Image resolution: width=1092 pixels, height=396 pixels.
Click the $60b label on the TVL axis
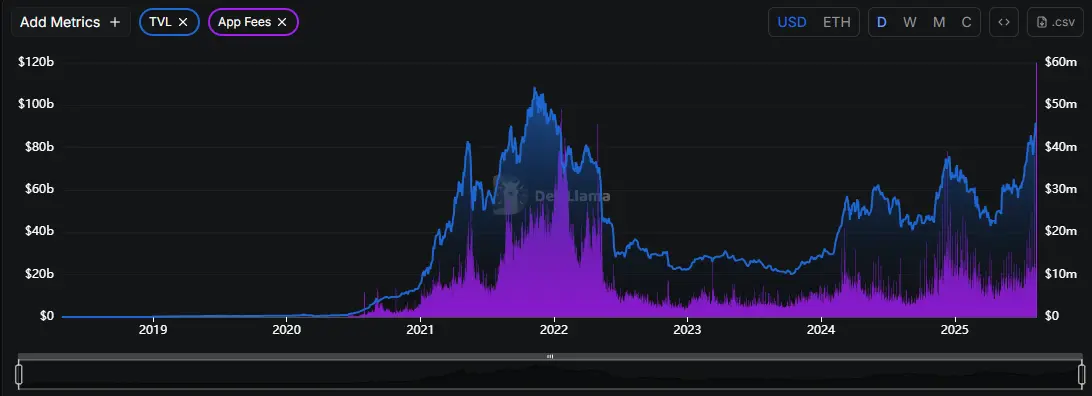39,189
